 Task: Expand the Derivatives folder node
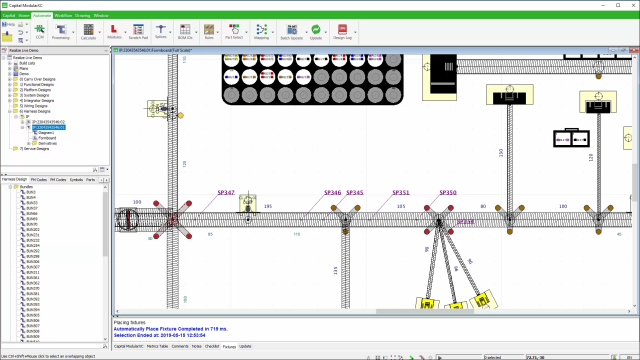coord(29,143)
